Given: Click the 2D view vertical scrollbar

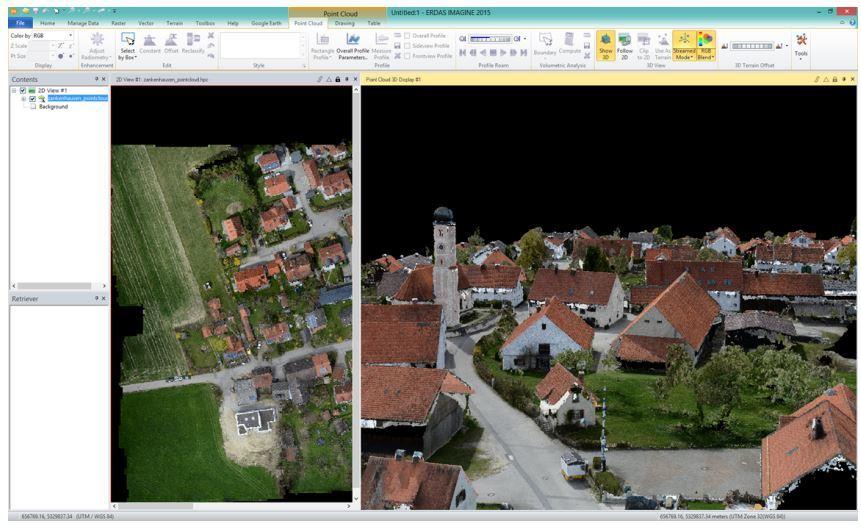Looking at the screenshot, I should tap(356, 290).
